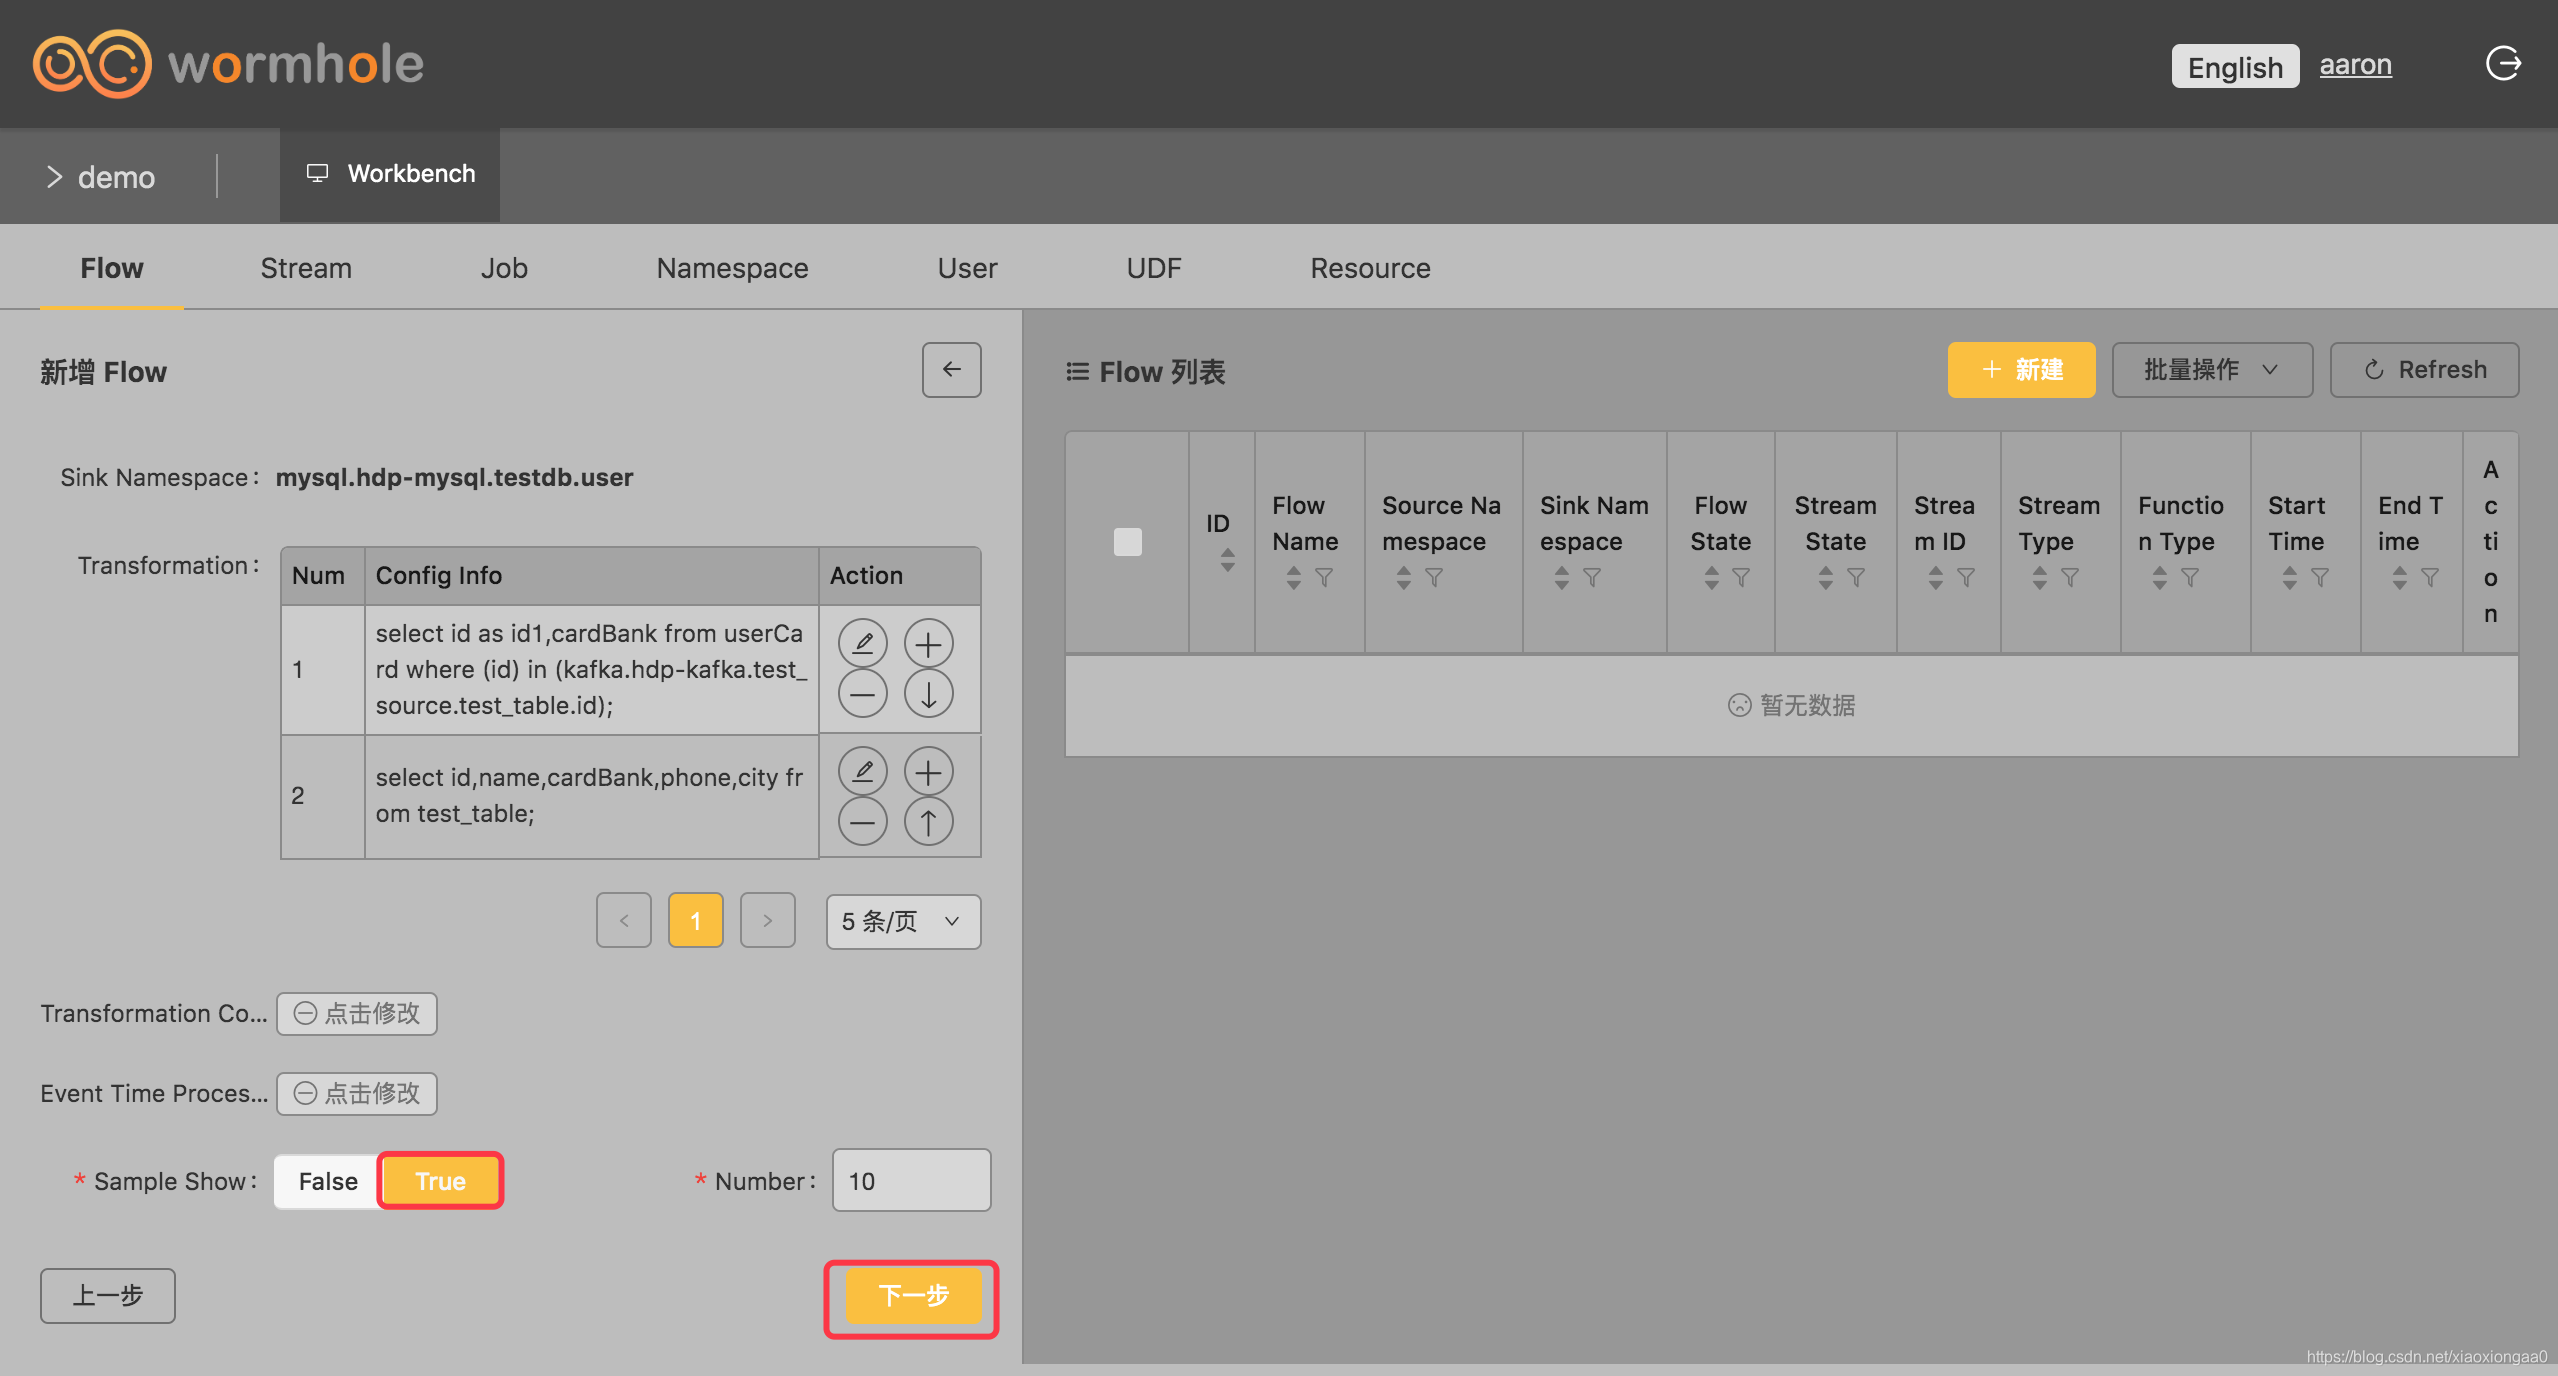Move transformation 2 up with the arrow icon
The width and height of the screenshot is (2558, 1376).
[928, 822]
